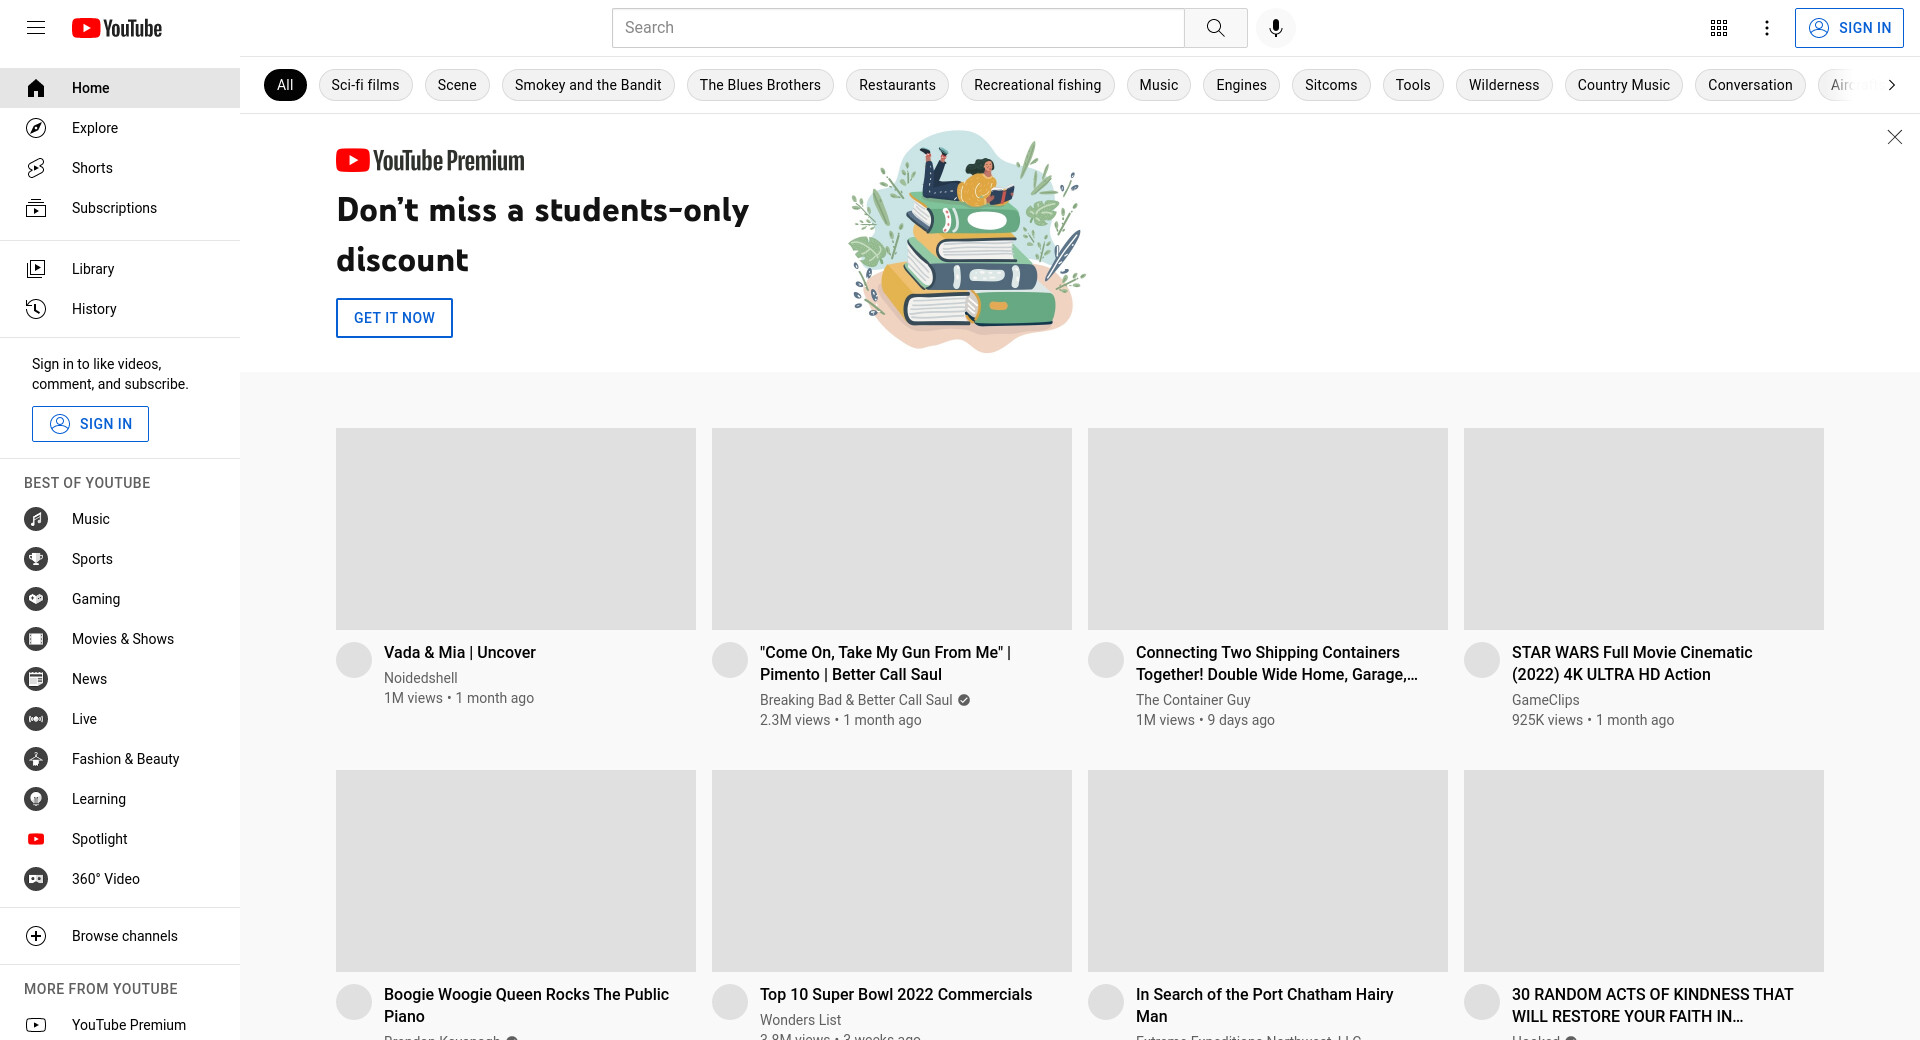Click the top-right SIGN IN button
The width and height of the screenshot is (1920, 1040).
(1849, 28)
